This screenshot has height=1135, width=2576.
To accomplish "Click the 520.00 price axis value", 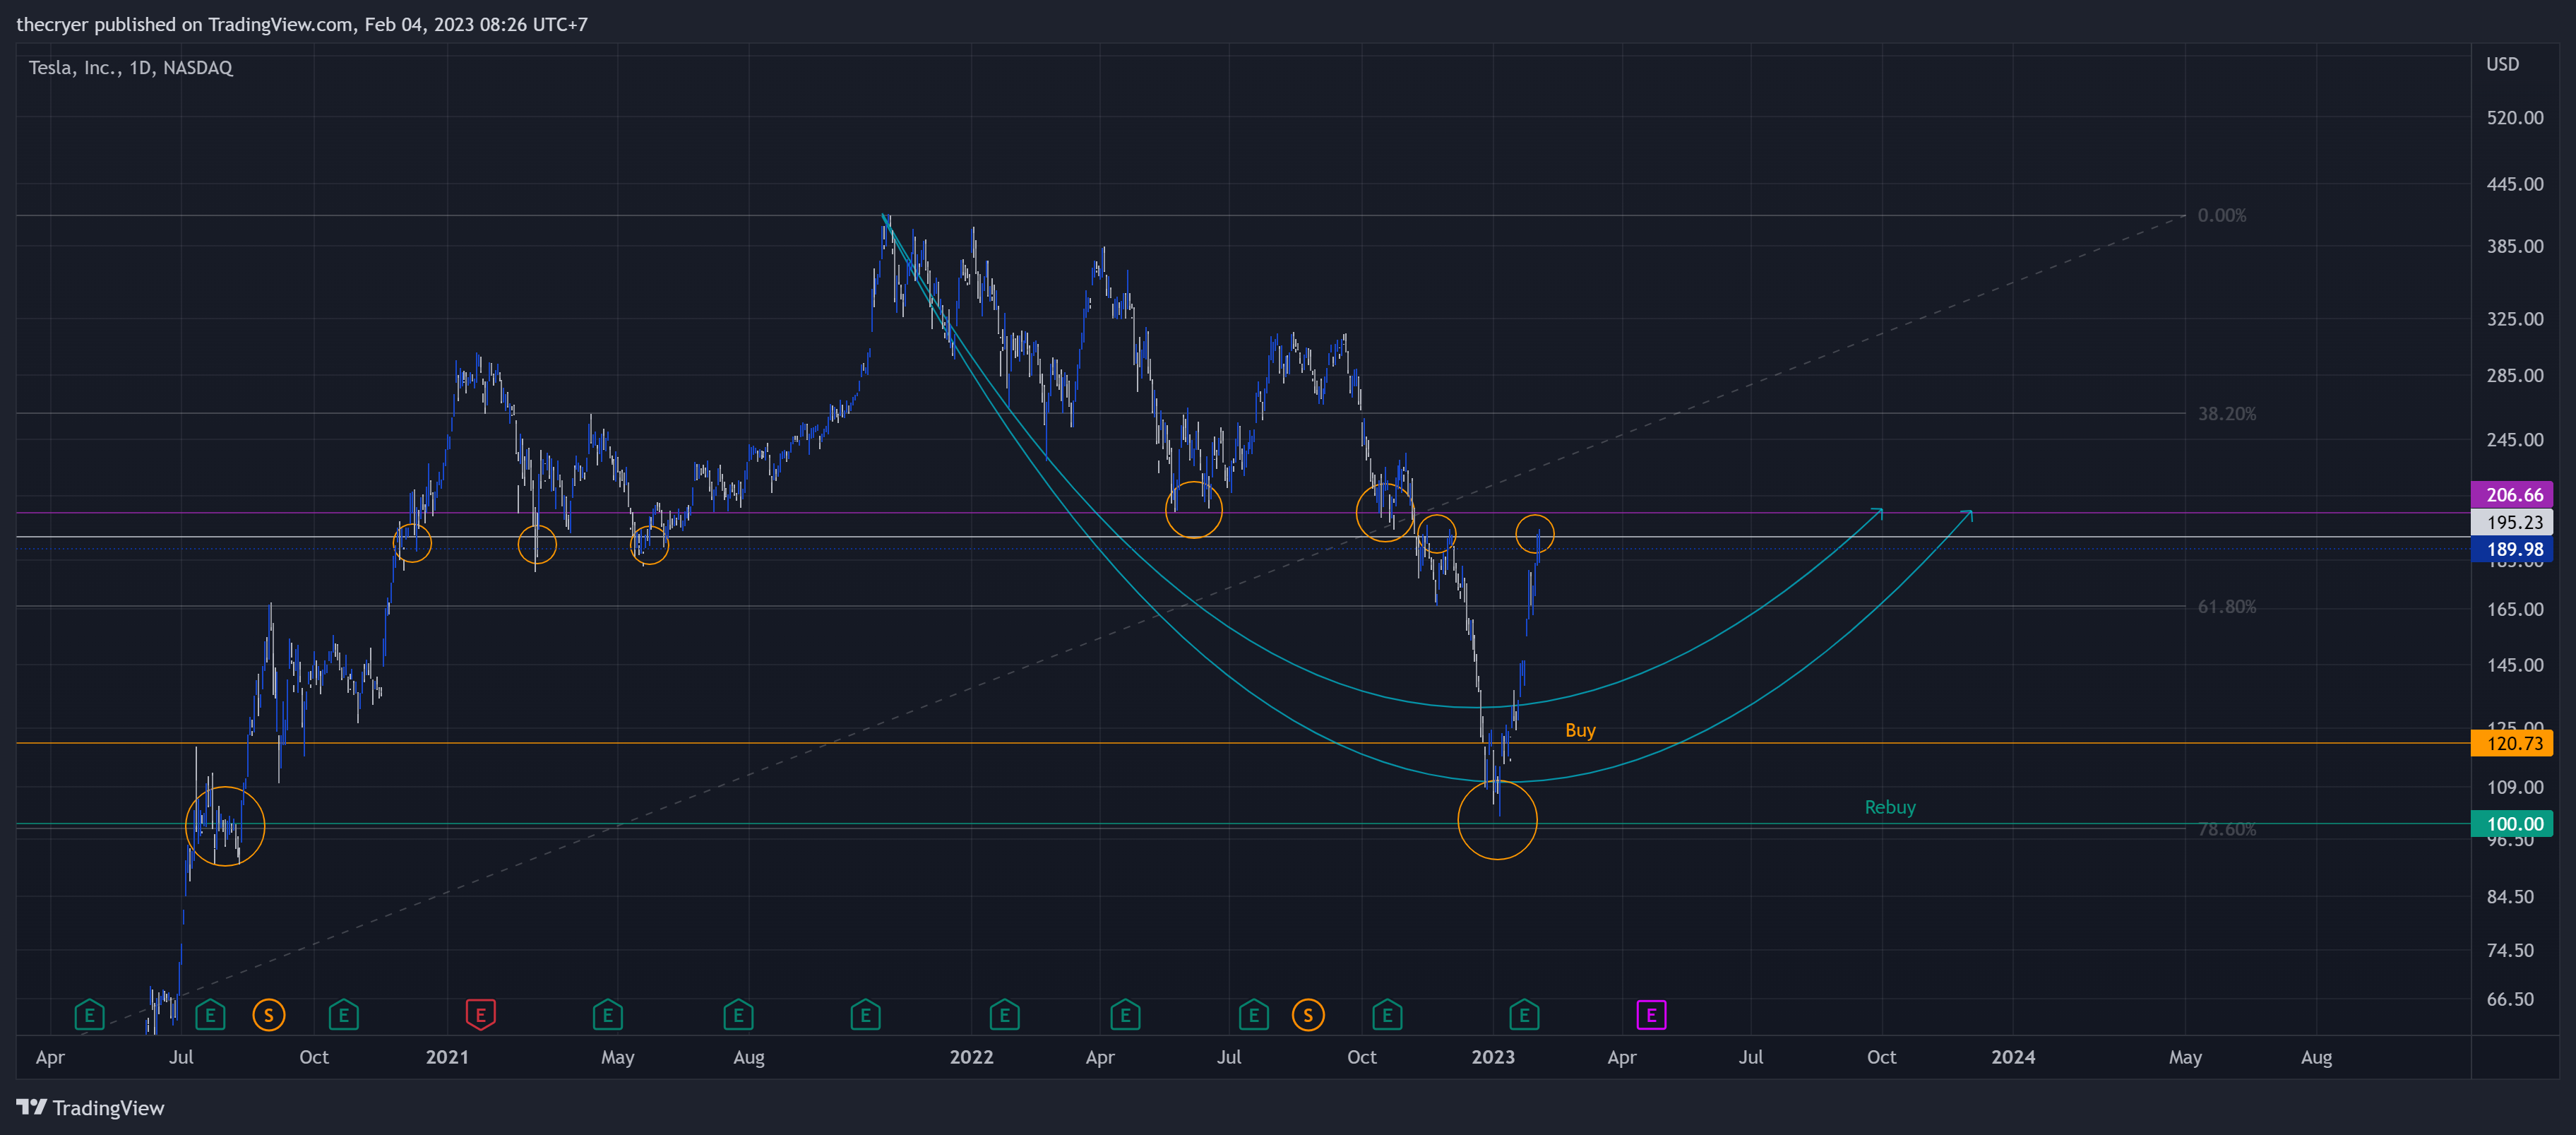I will click(2515, 117).
